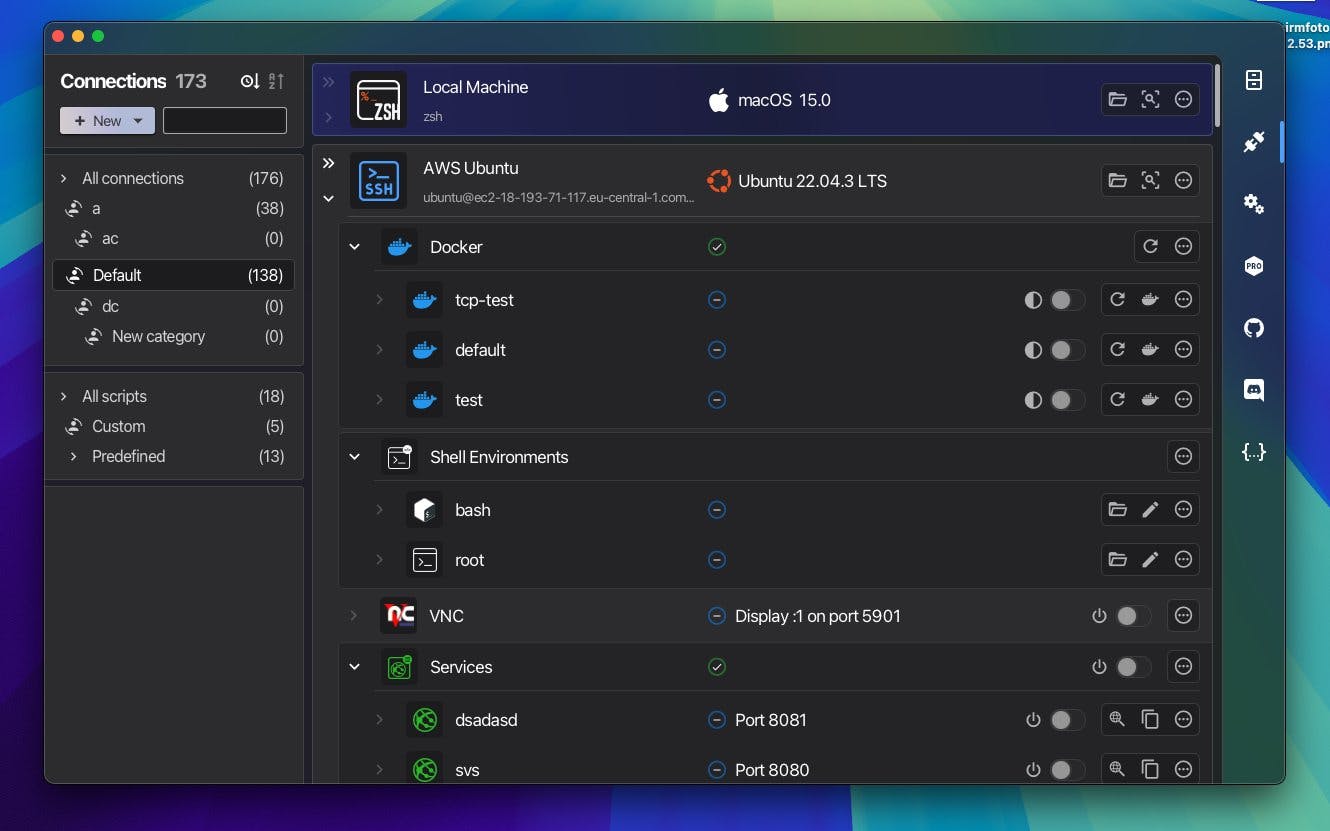Open more options for Local Machine
This screenshot has height=831, width=1330.
point(1183,100)
